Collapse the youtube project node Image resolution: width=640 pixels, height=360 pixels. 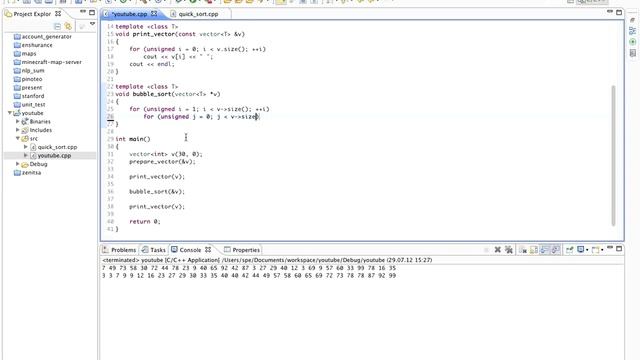10,113
